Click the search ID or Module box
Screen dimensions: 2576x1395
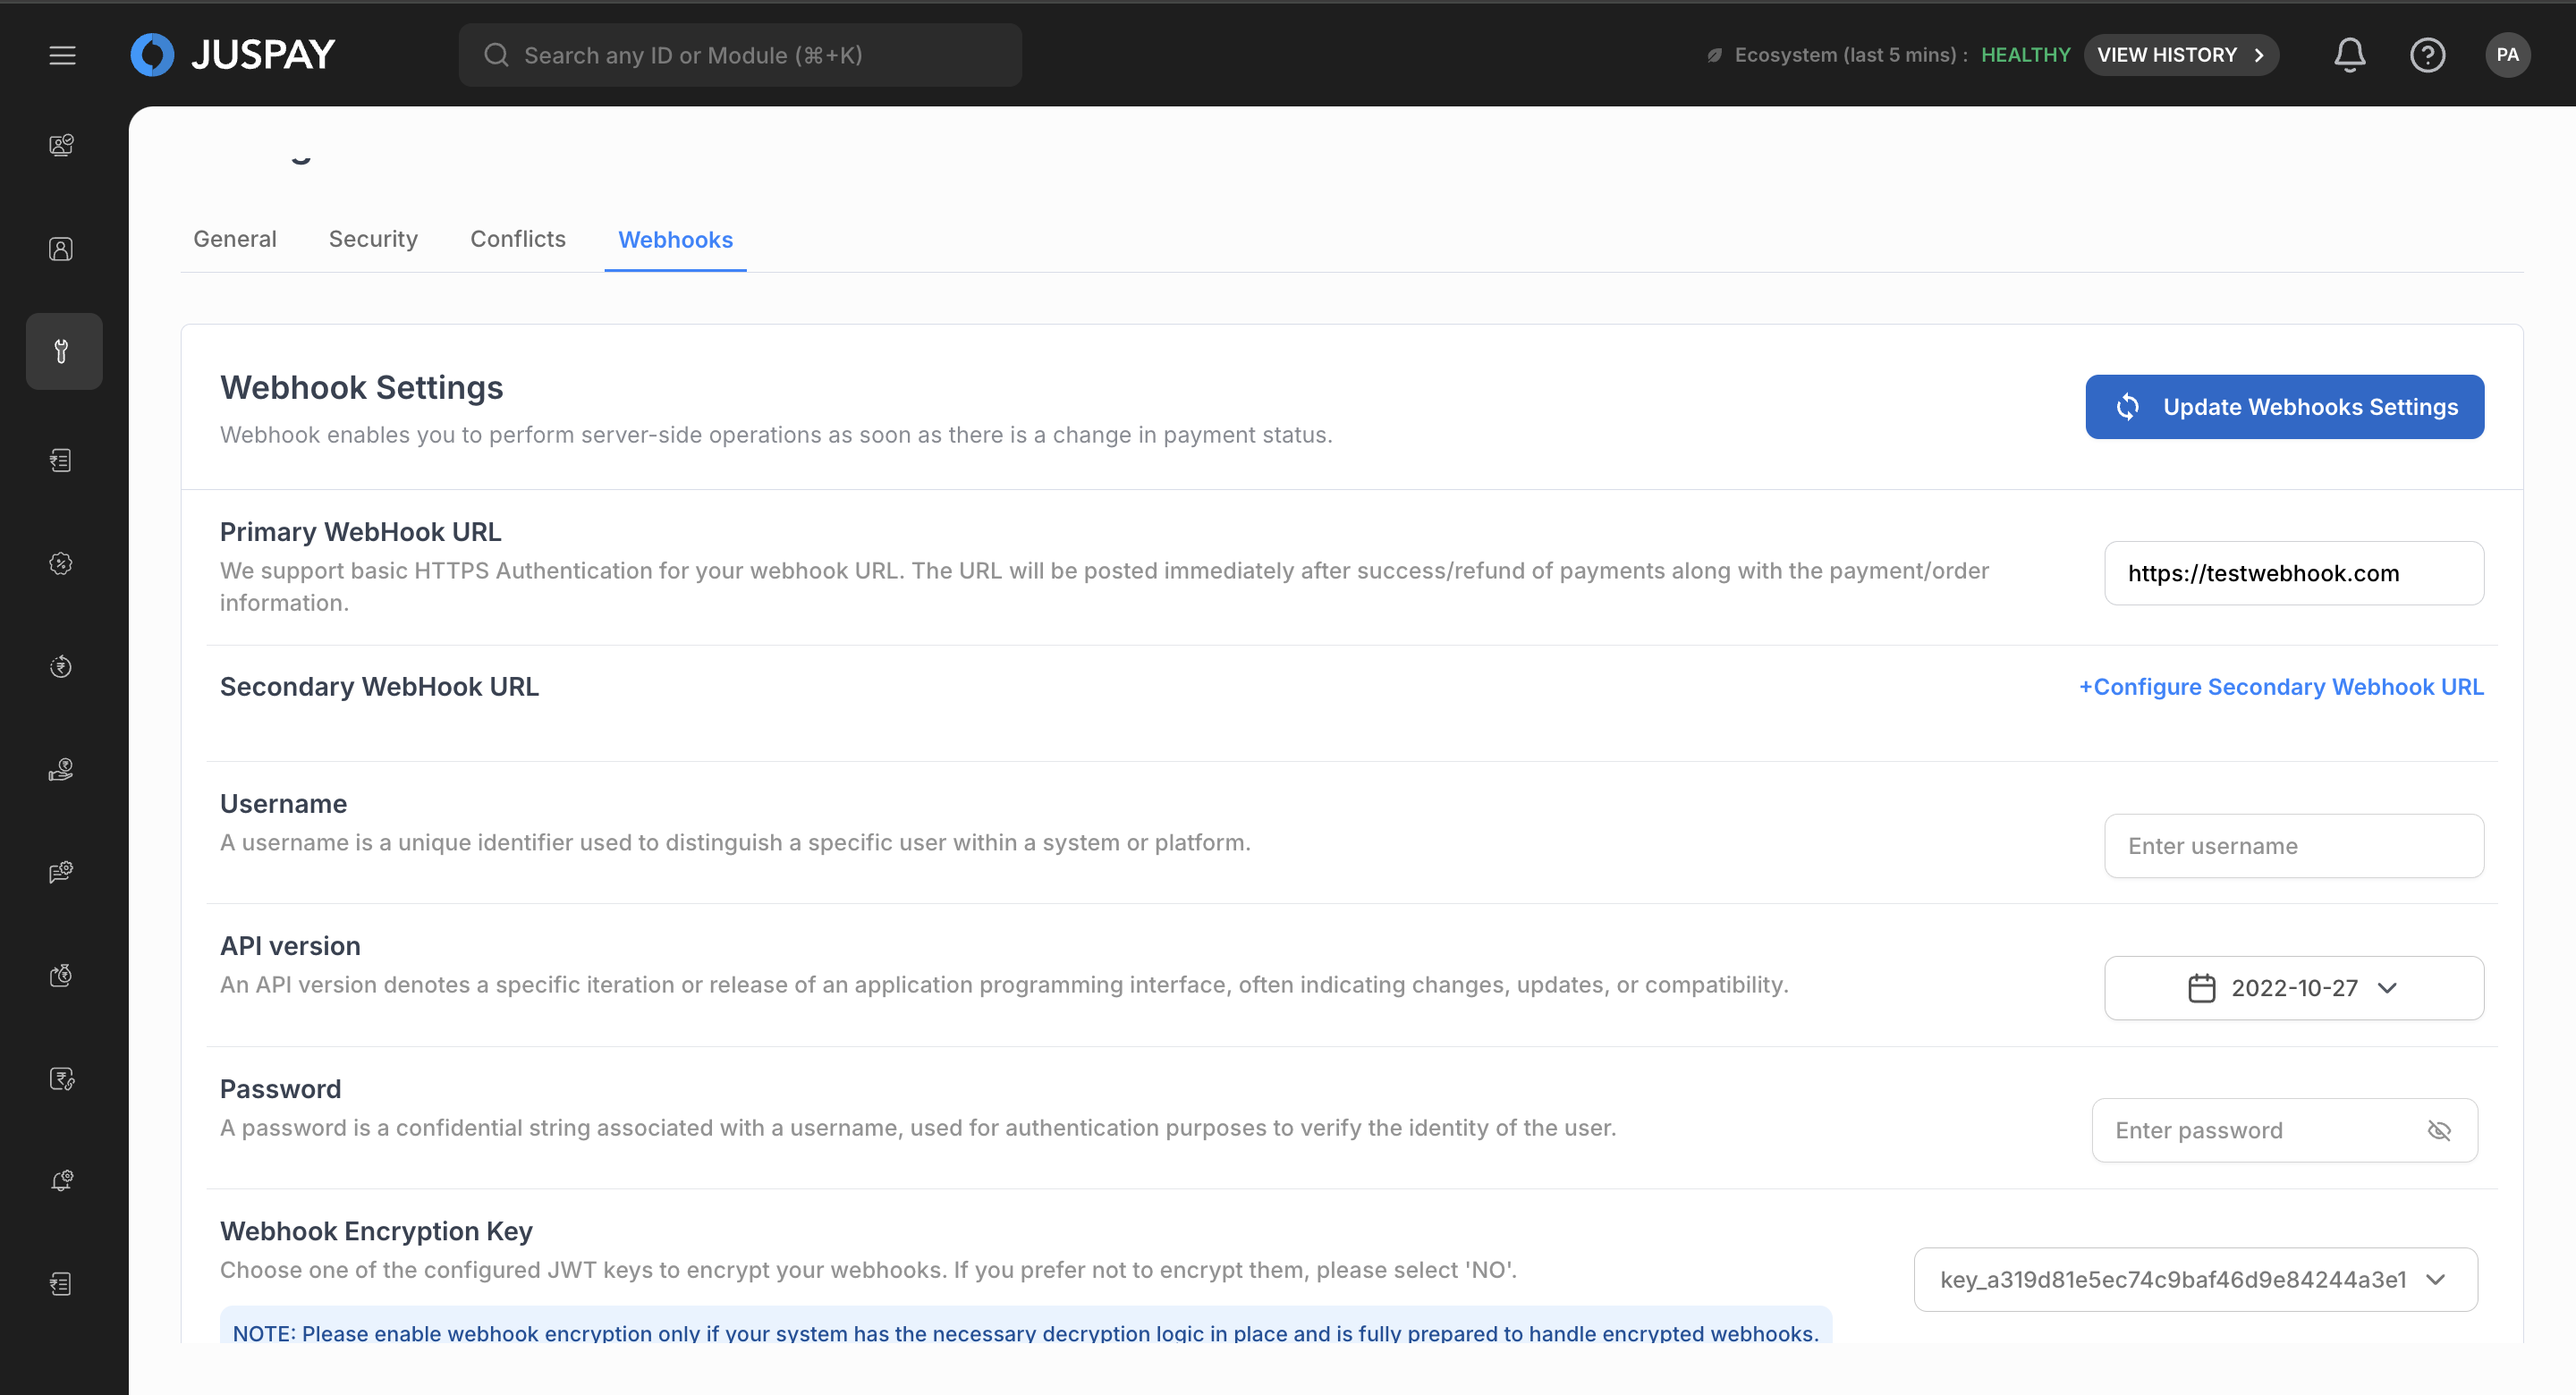[740, 55]
